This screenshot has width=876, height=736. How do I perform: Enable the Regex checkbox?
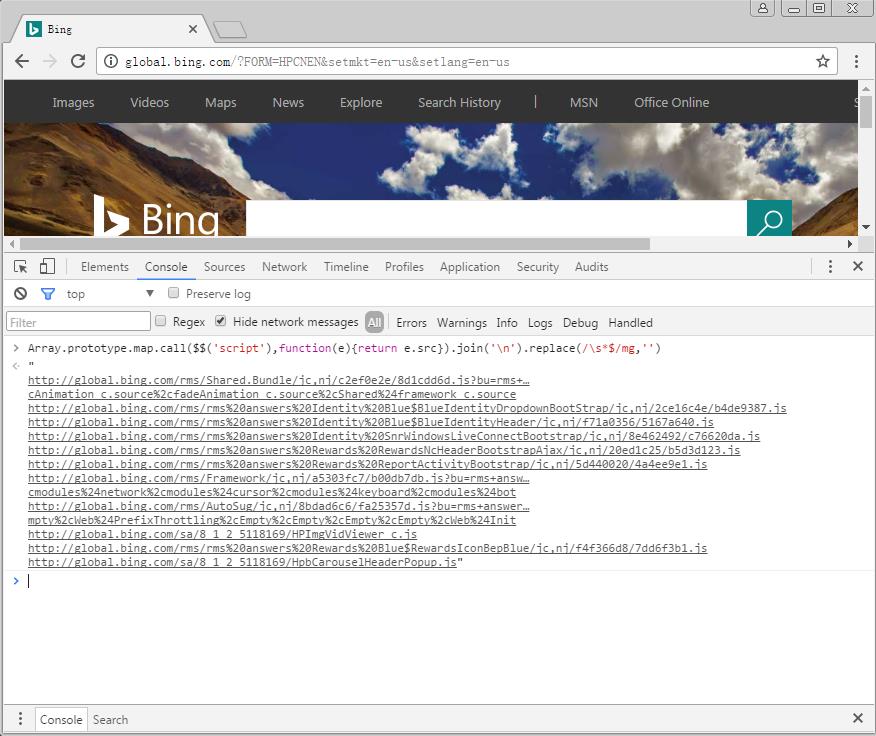161,321
